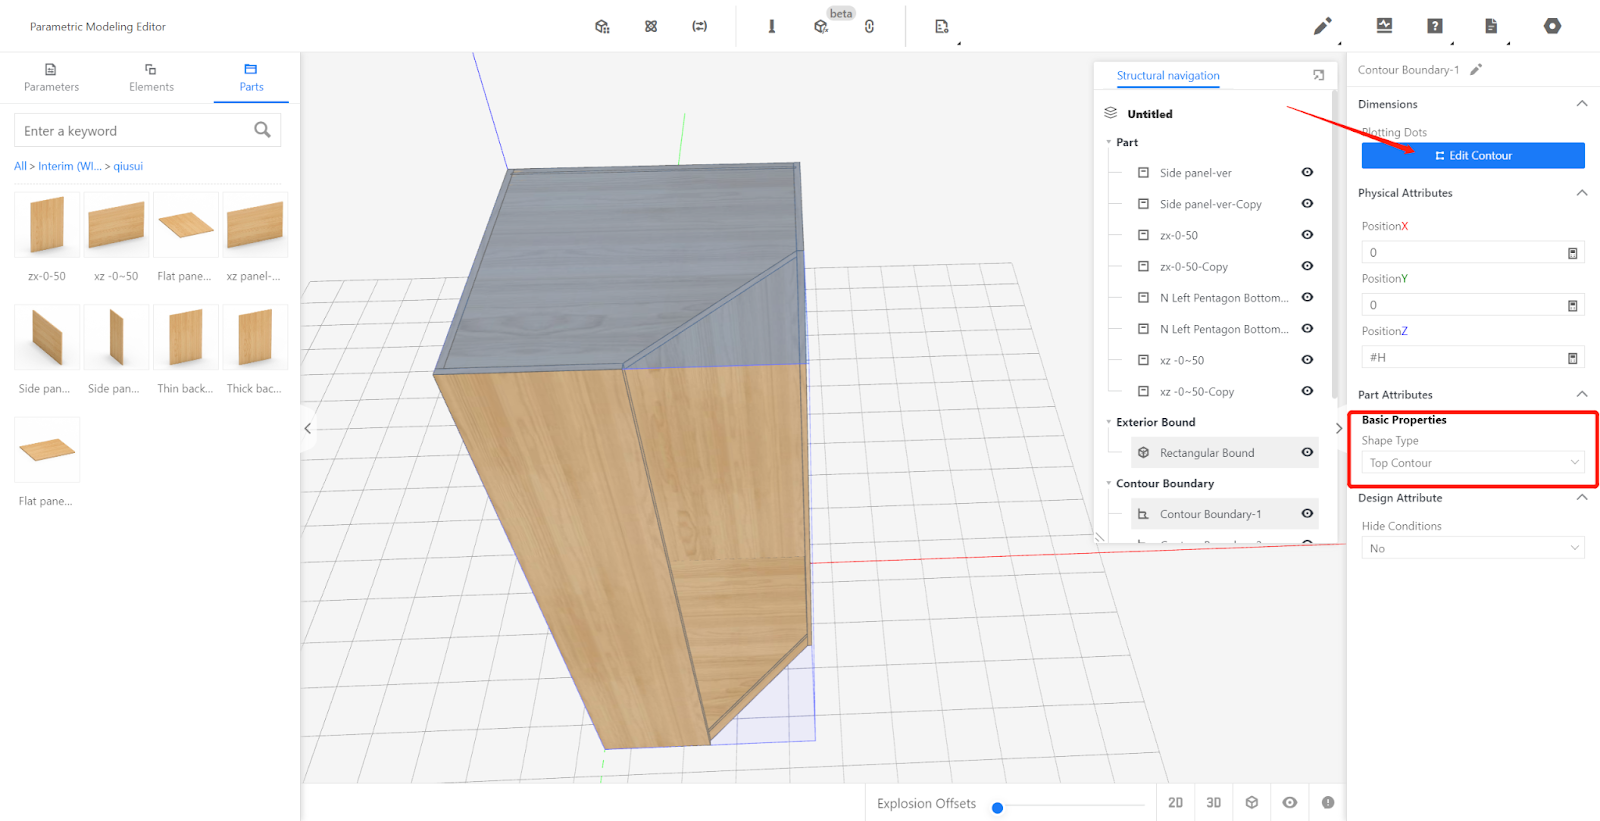1600x821 pixels.
Task: Switch to 2D view mode
Action: [1175, 802]
